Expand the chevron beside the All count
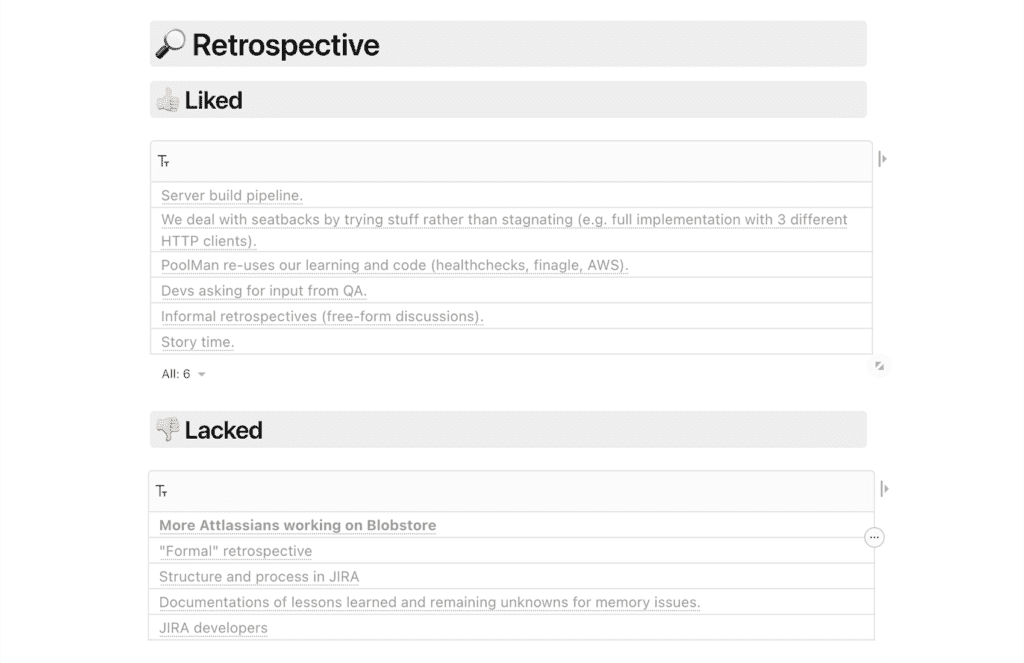The height and width of the screenshot is (663, 1024). click(x=200, y=373)
